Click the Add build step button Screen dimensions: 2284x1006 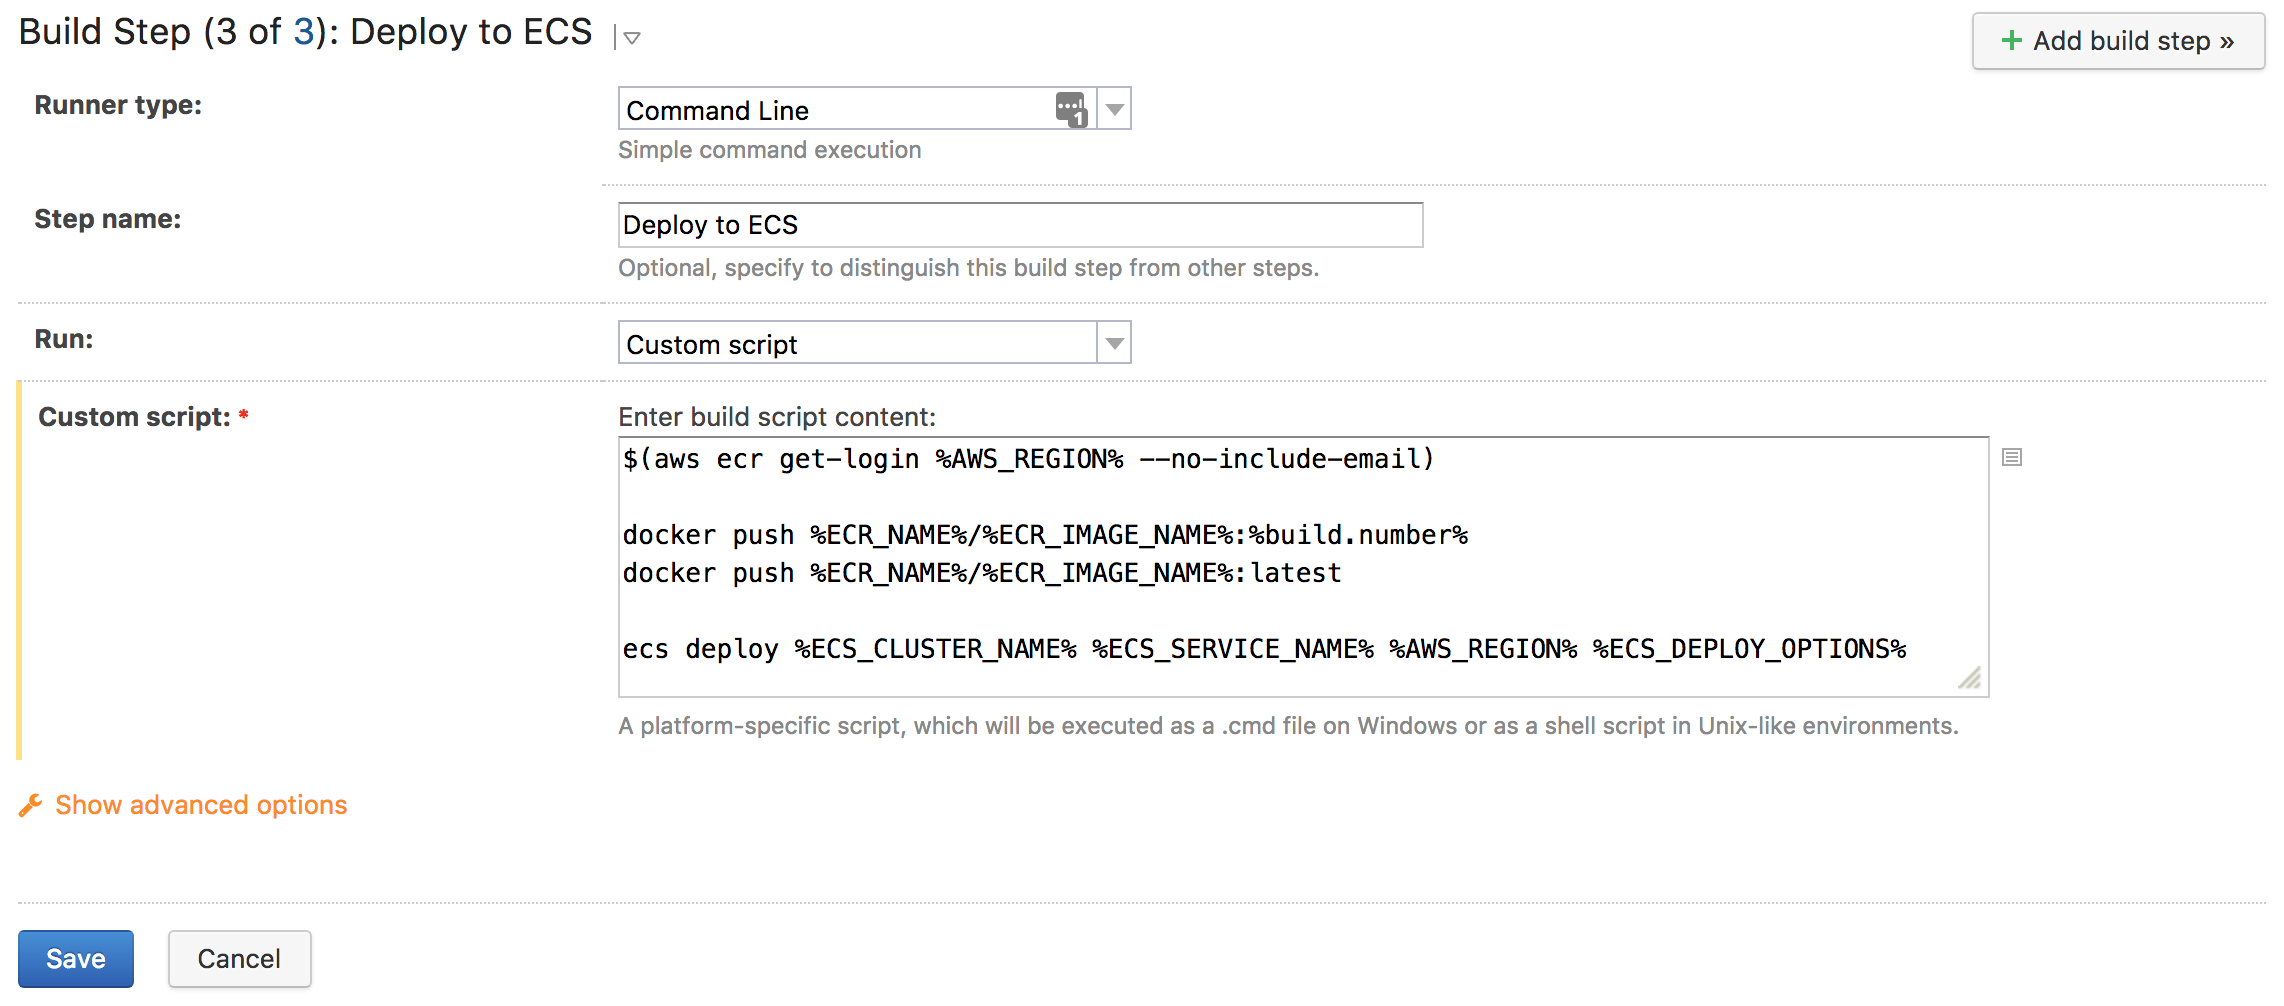point(2117,41)
